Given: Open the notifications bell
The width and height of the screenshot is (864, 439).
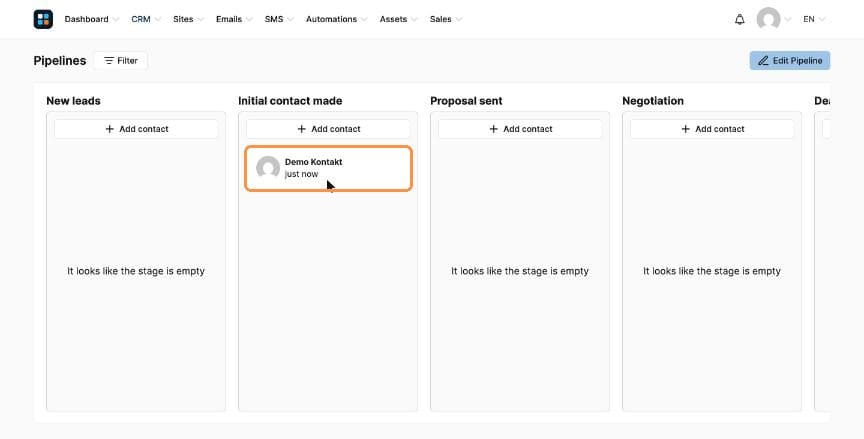Looking at the screenshot, I should (739, 19).
